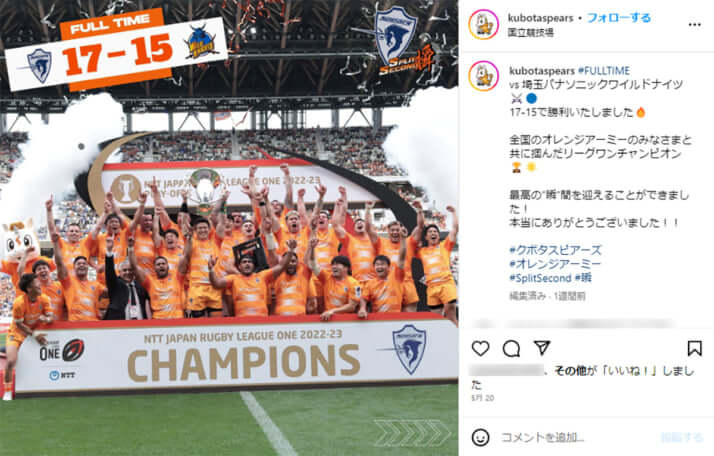Viewport: 714px width, 456px height.
Task: Share the post via paper plane icon
Action: 542,348
